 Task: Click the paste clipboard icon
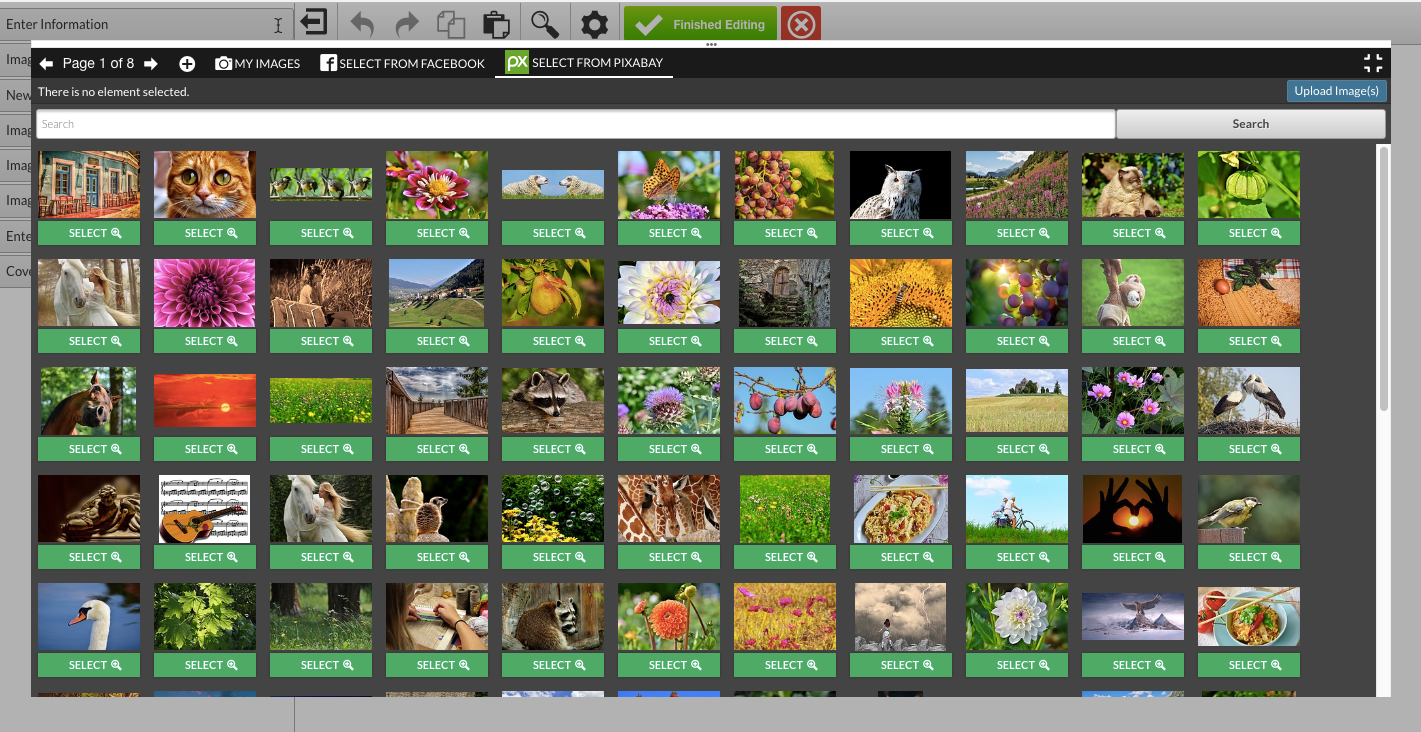coord(495,24)
